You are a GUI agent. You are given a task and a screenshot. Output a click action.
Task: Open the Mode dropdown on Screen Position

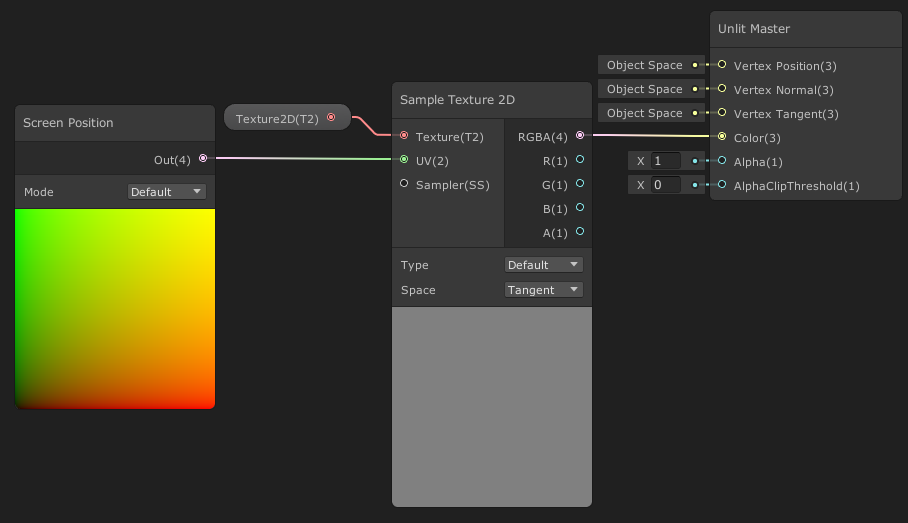pos(166,192)
